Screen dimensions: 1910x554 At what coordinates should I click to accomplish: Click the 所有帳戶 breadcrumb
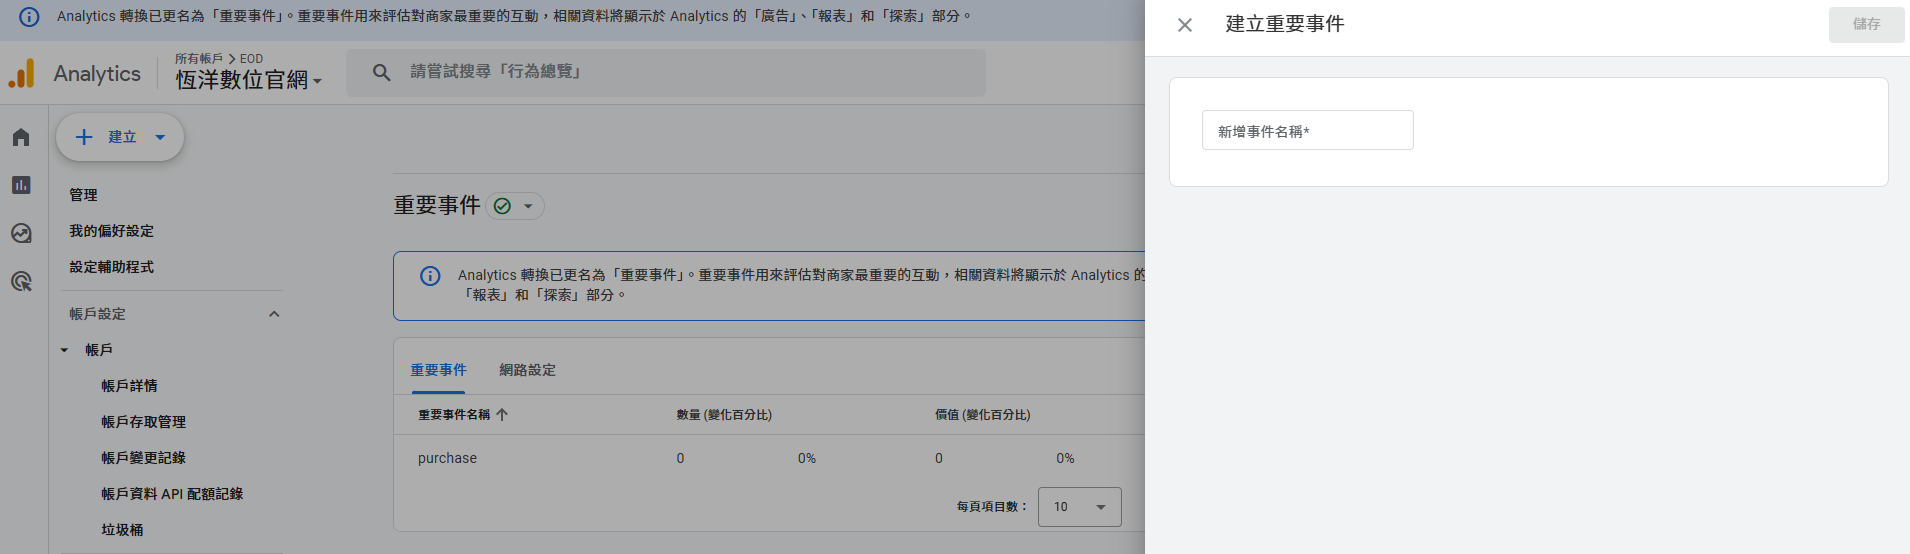tap(199, 59)
